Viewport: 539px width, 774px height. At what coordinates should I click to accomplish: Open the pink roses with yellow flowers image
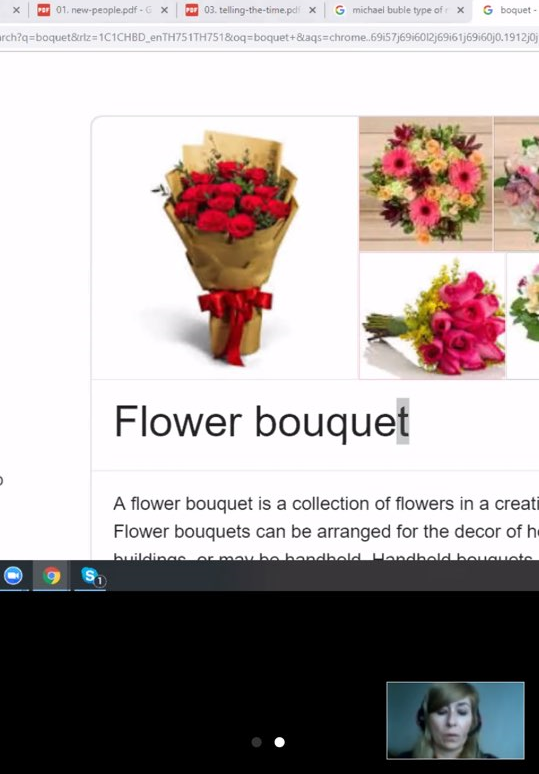click(432, 316)
